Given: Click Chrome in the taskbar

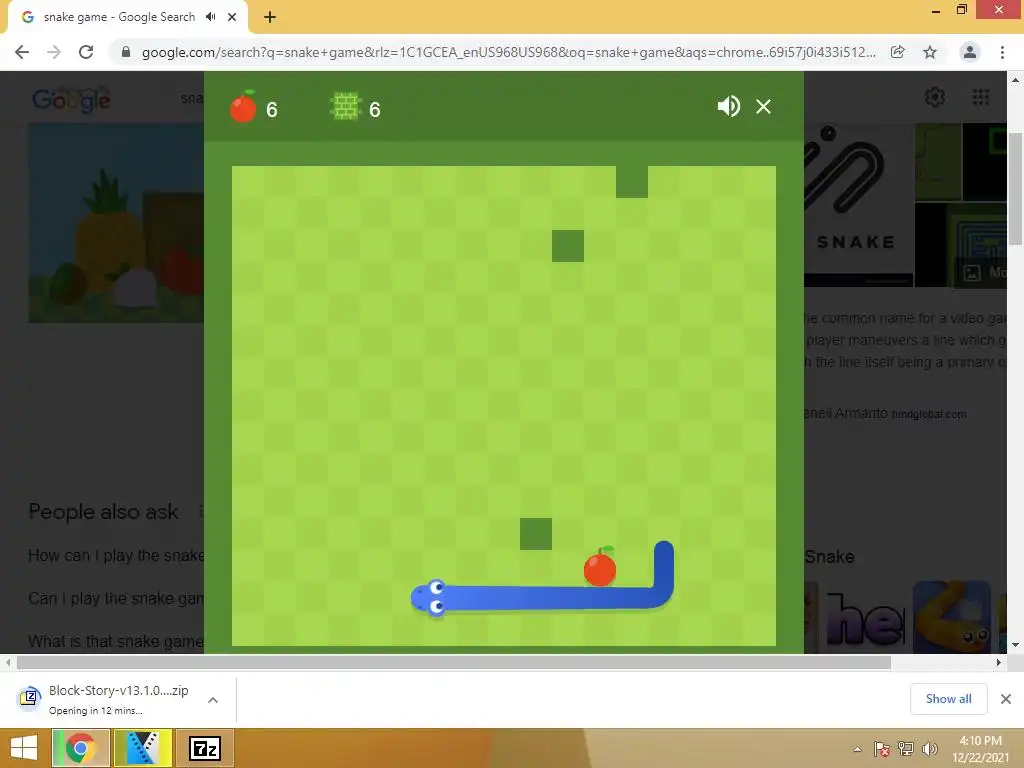Looking at the screenshot, I should coord(81,748).
